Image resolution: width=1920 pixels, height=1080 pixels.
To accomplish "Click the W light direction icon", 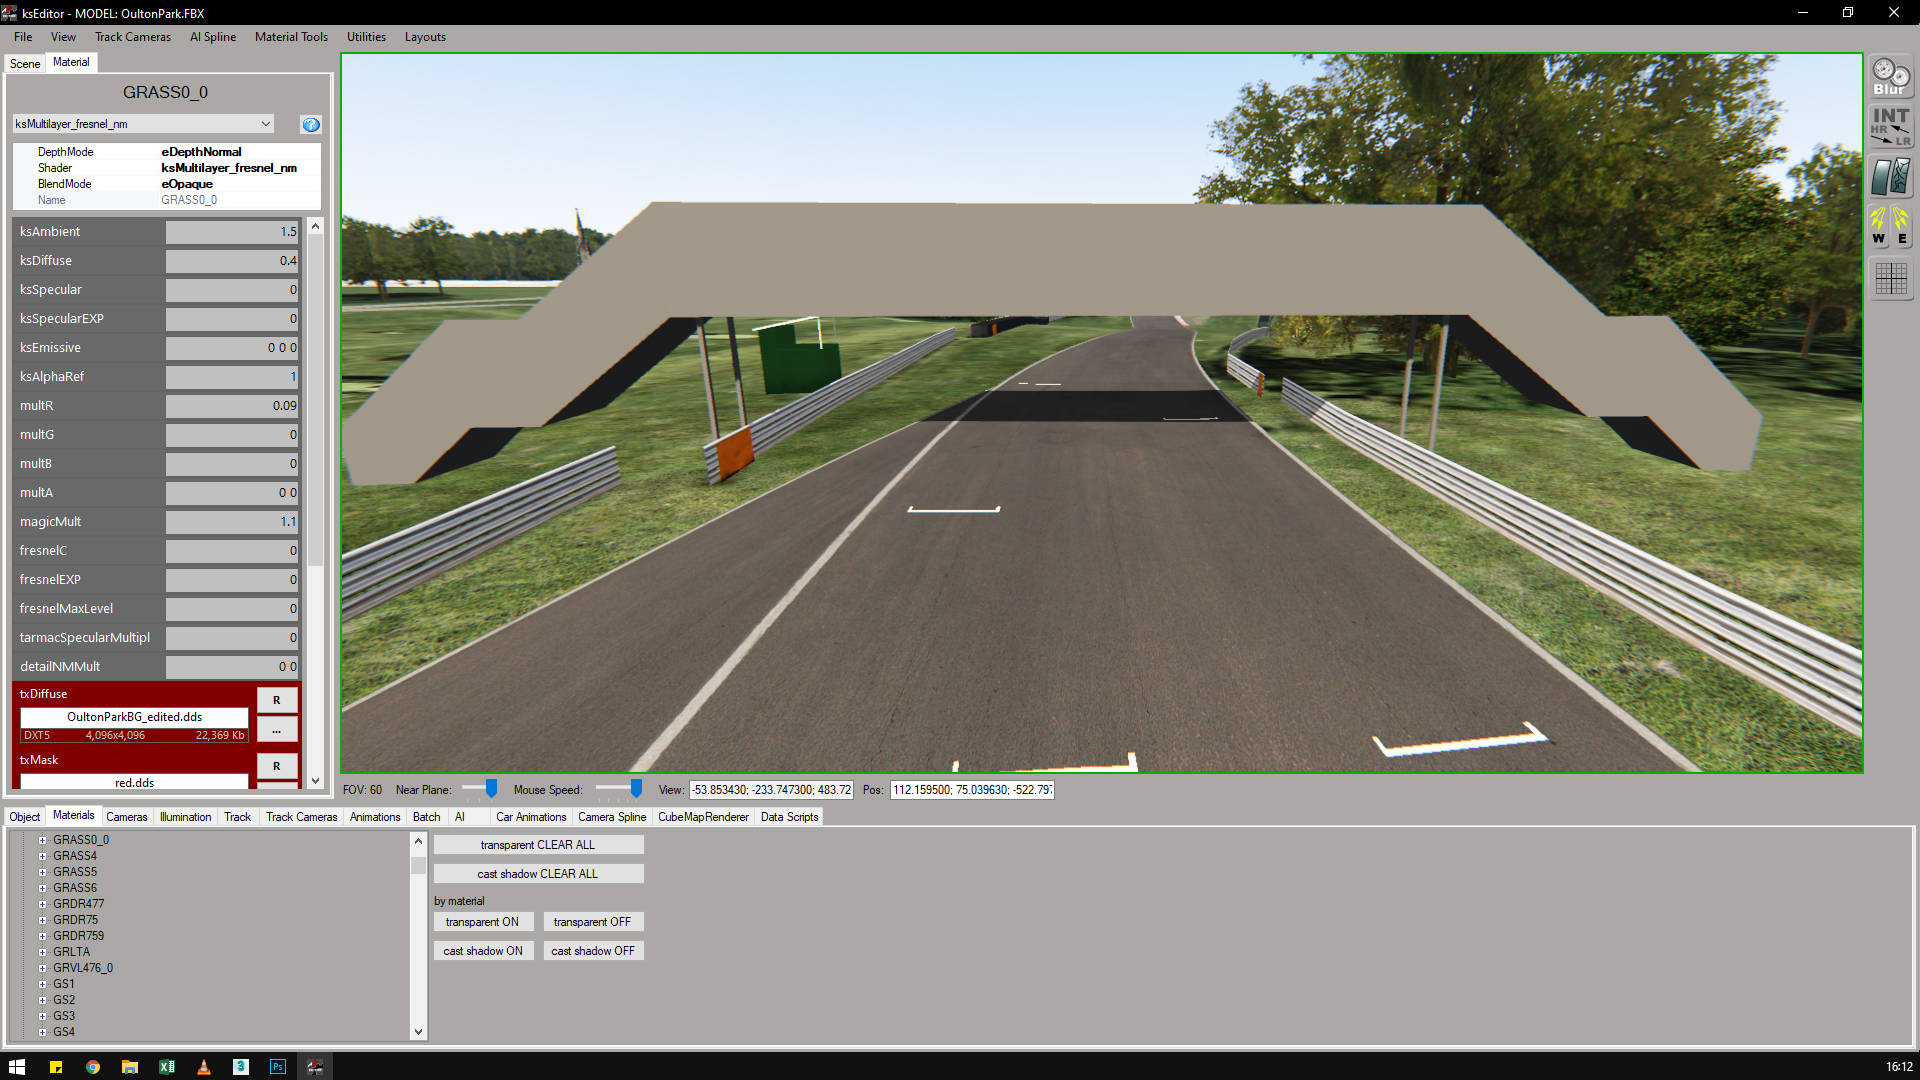I will (x=1878, y=226).
